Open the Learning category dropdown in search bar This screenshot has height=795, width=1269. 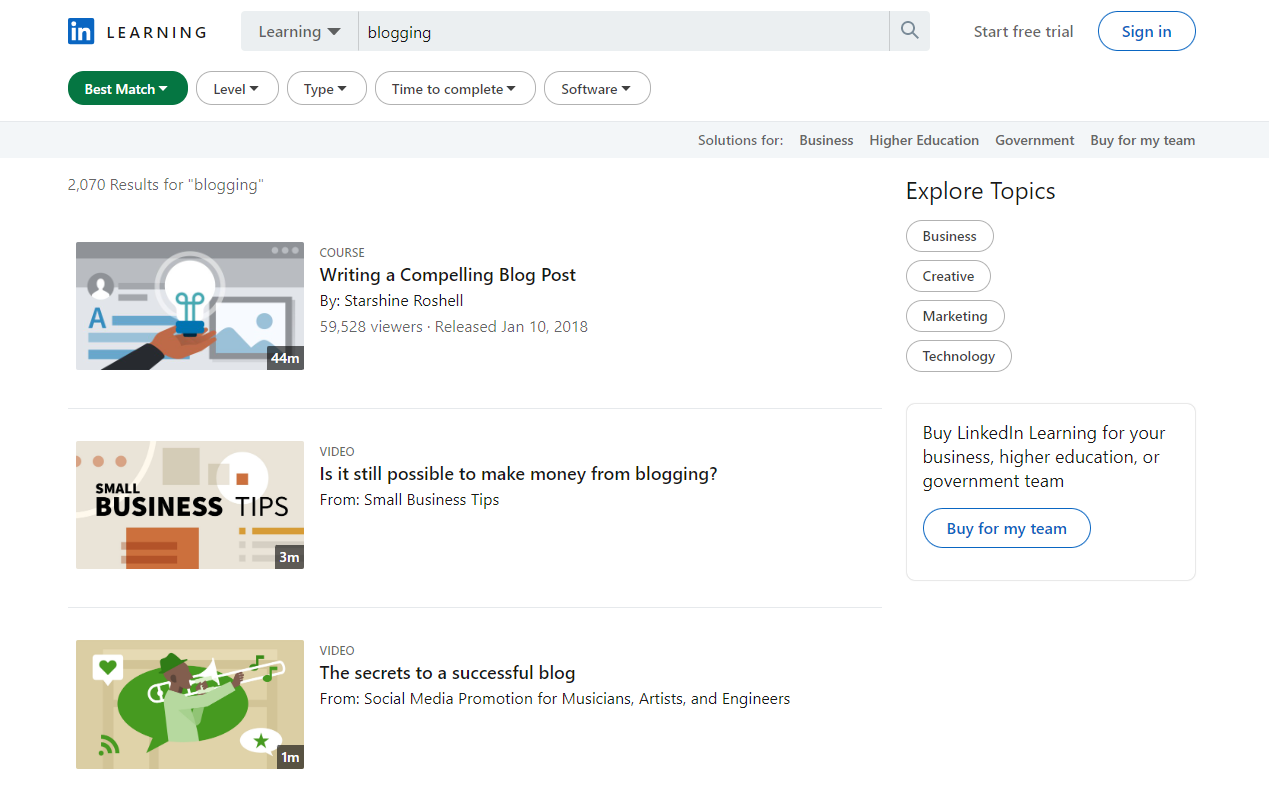click(300, 31)
